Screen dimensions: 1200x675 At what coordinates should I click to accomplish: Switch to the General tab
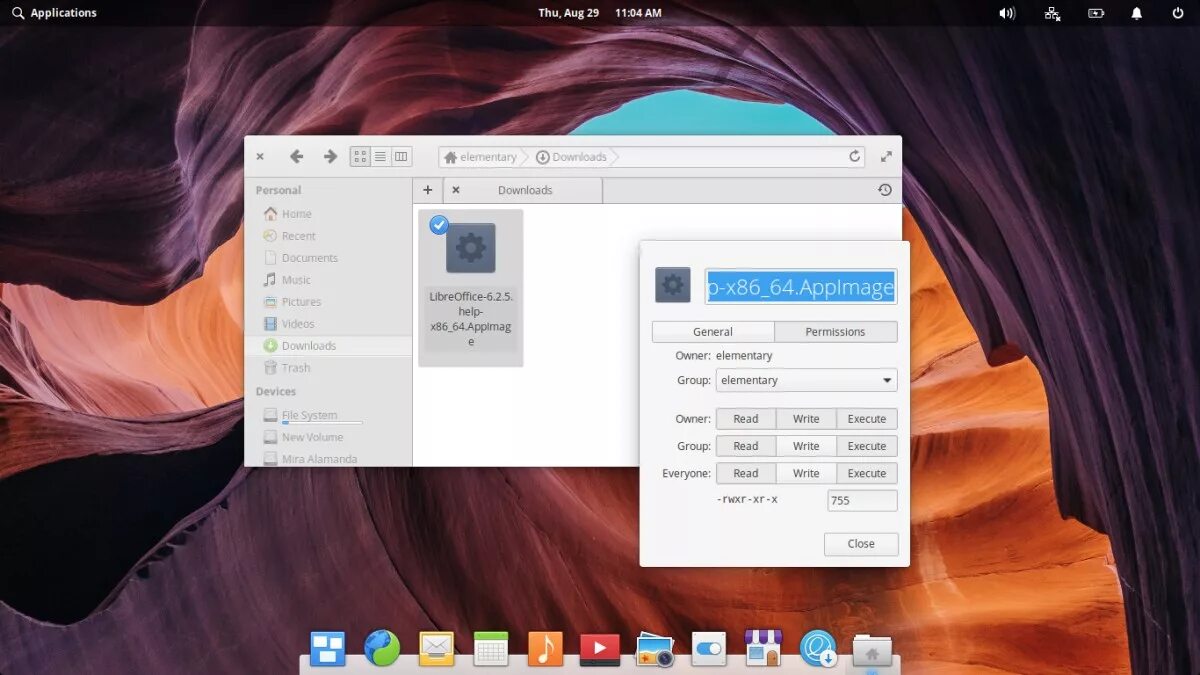(713, 332)
